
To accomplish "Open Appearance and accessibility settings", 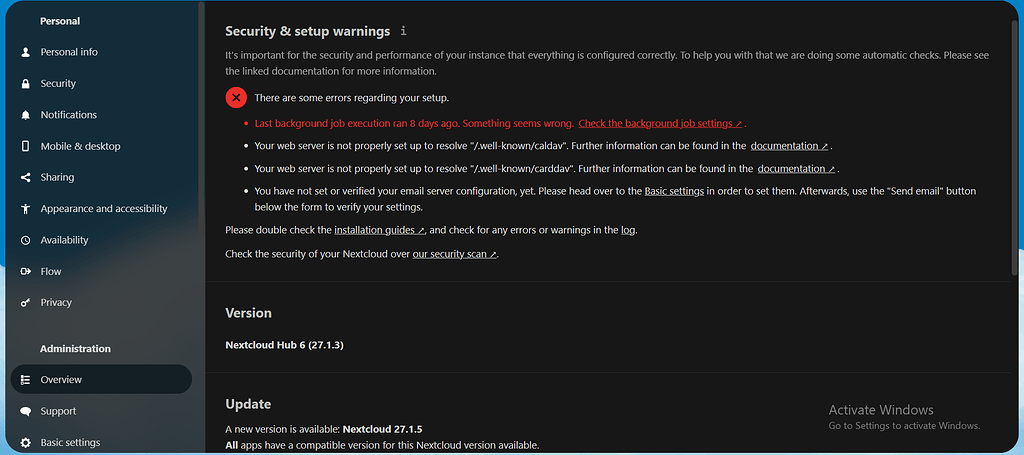I will coord(101,209).
